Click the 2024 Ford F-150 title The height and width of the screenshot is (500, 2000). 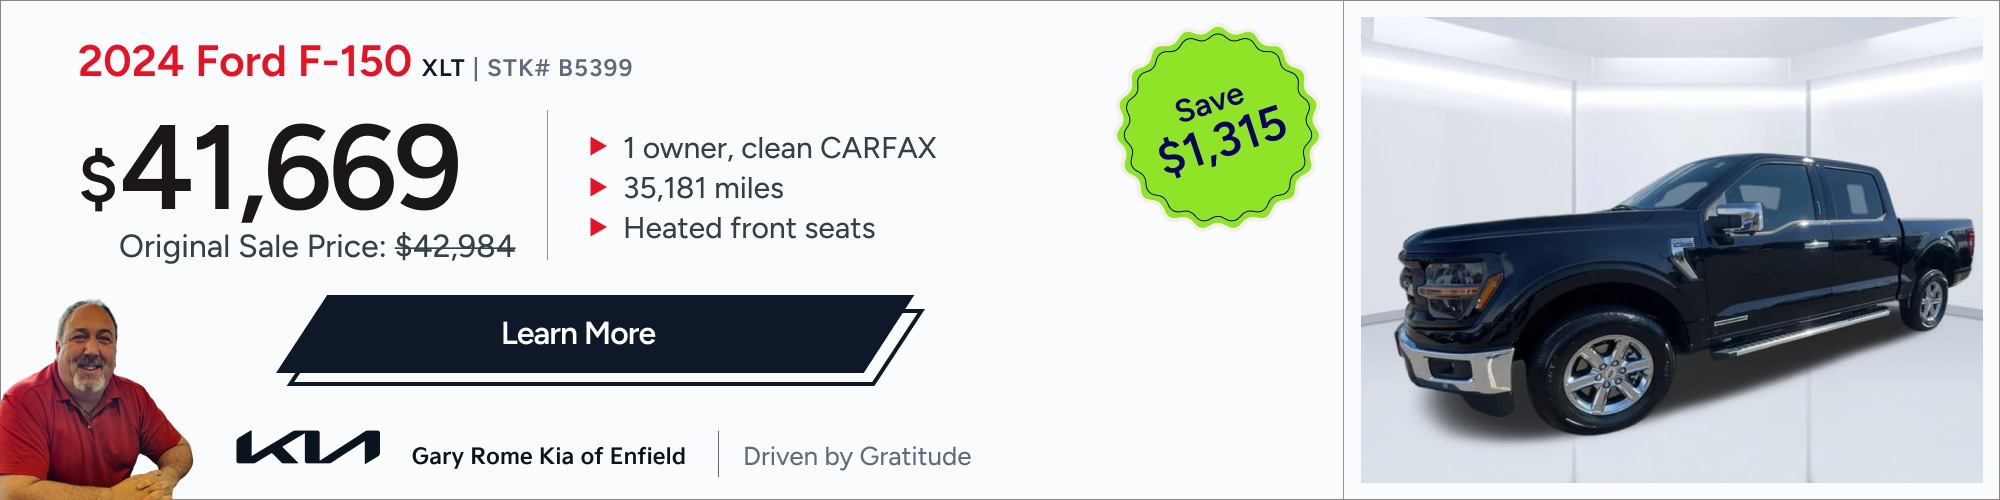pos(244,61)
